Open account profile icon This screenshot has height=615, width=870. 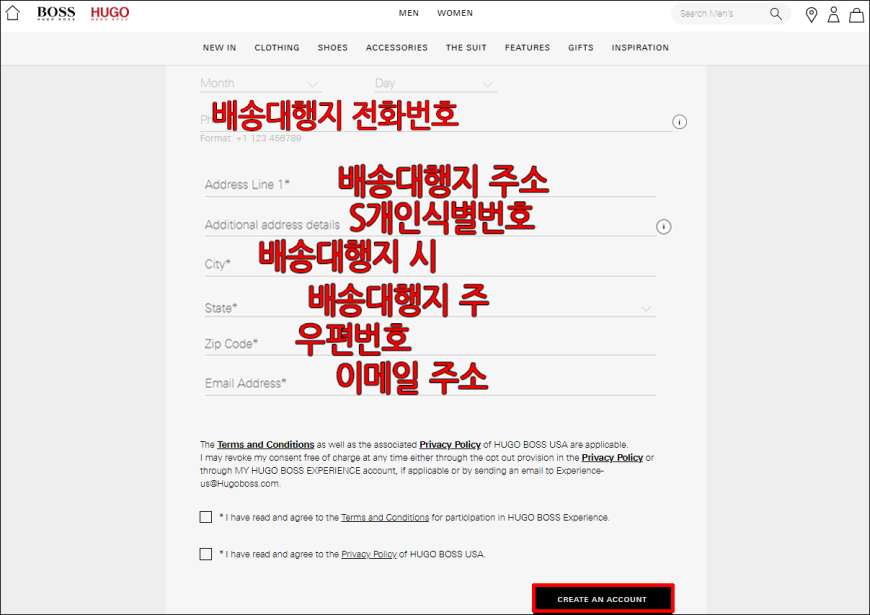[833, 14]
